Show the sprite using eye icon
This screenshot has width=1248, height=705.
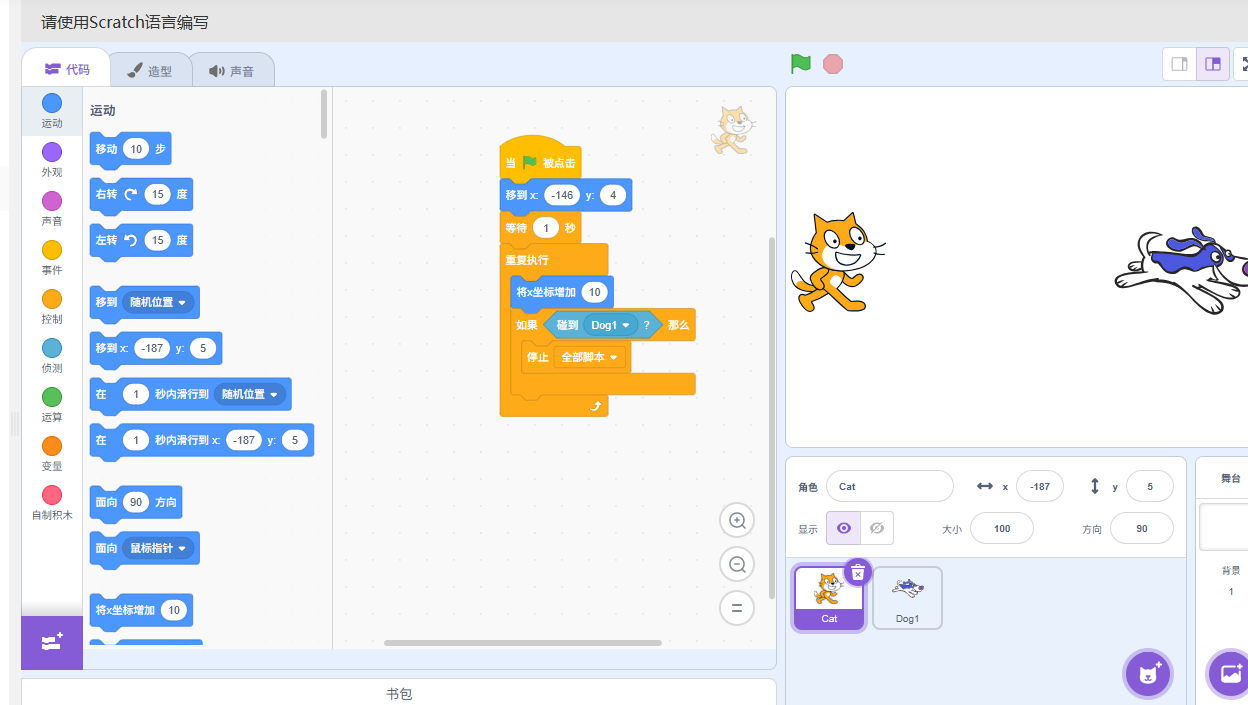click(x=843, y=528)
